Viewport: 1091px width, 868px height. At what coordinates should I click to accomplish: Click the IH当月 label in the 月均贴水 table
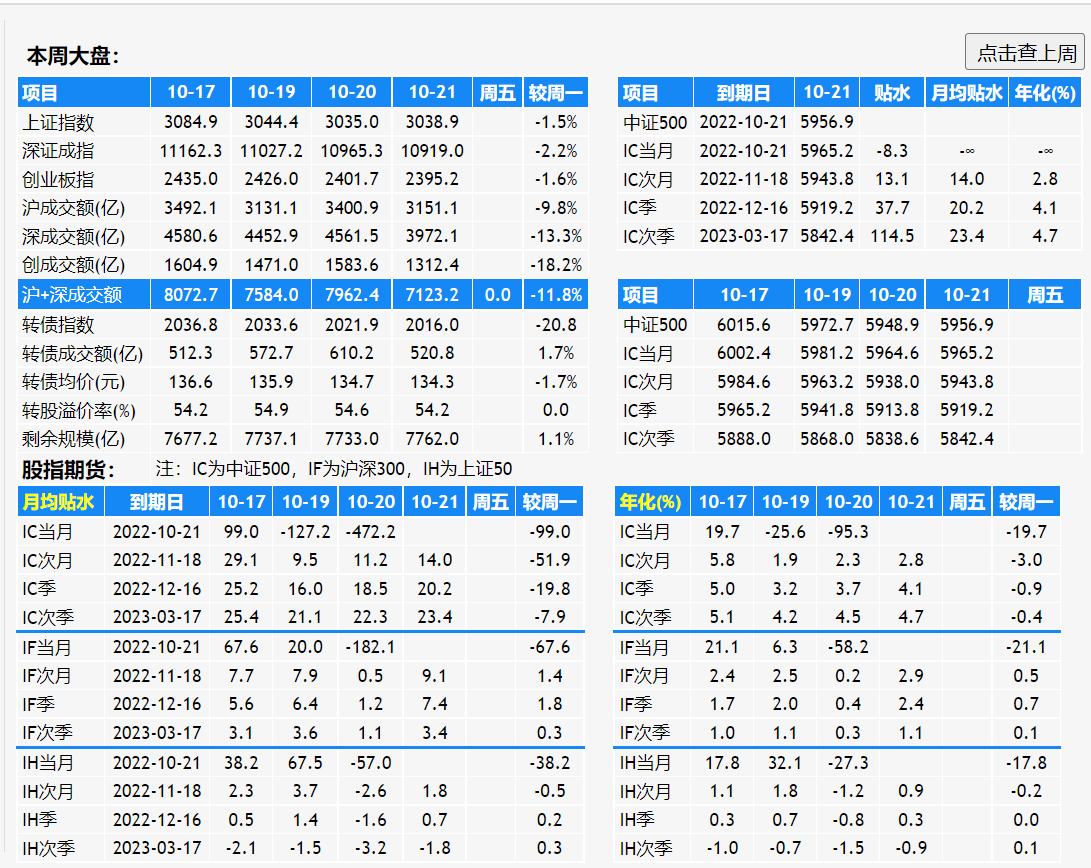point(47,764)
